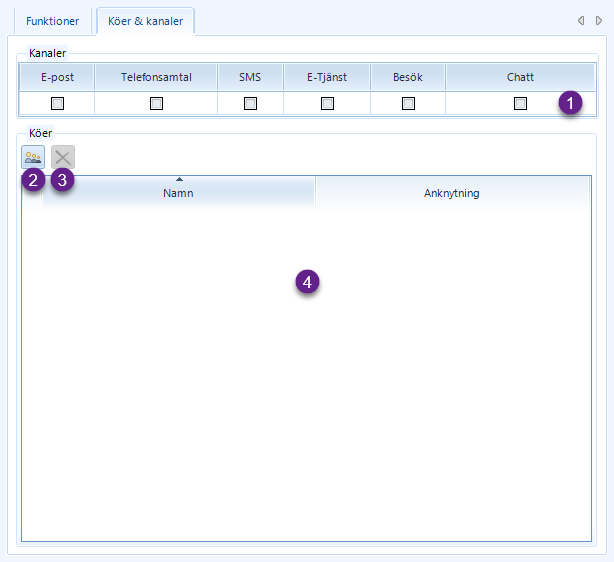Click the right tab scroll arrow
This screenshot has height=562, width=614.
coord(599,21)
